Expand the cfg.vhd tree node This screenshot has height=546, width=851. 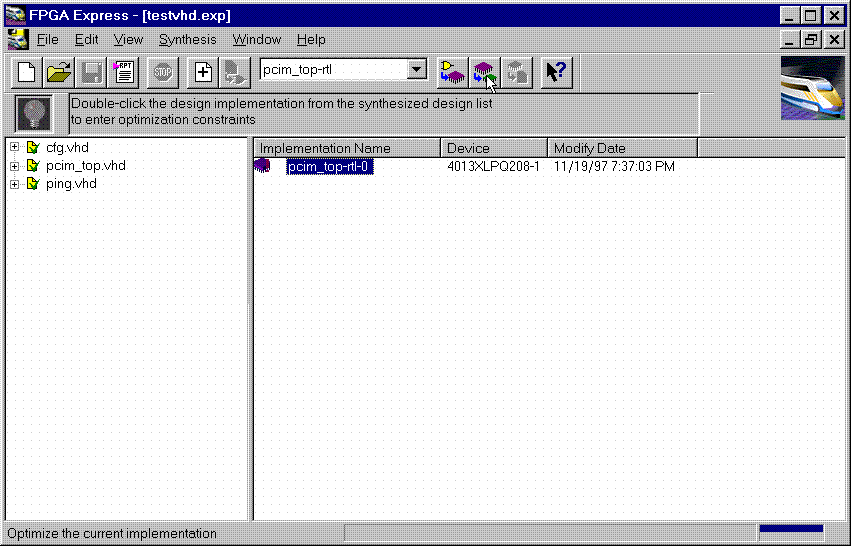point(15,148)
